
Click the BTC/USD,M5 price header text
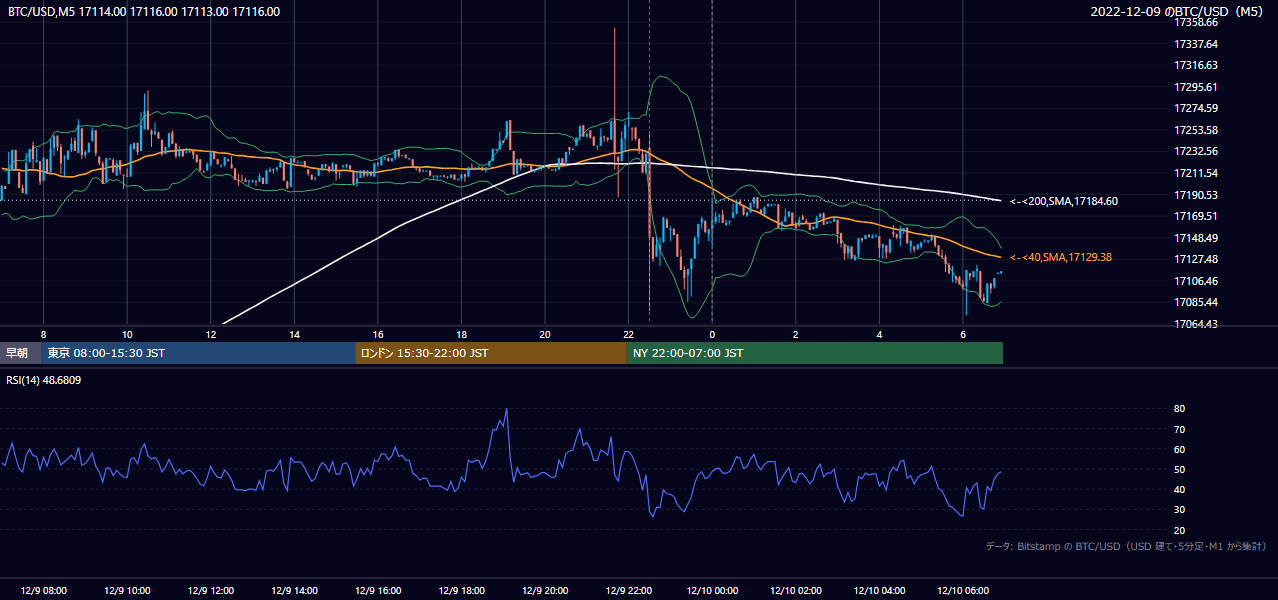[144, 12]
